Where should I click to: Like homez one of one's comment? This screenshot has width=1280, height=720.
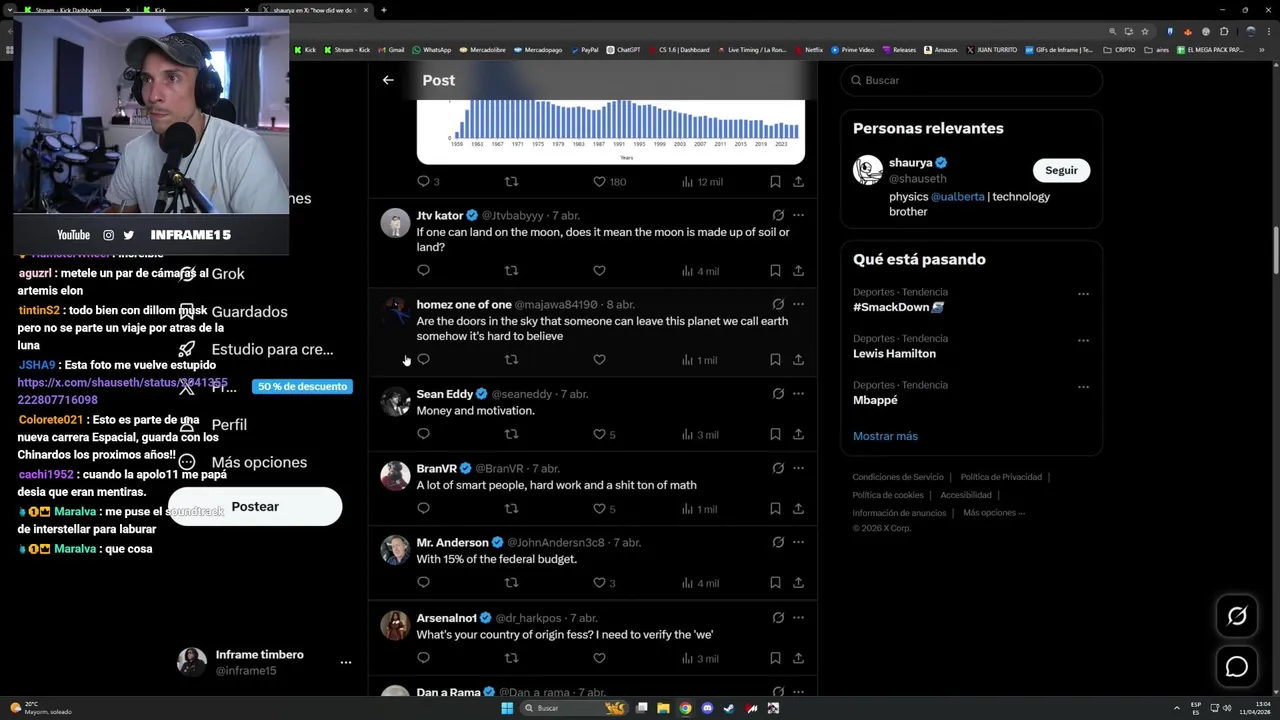pyautogui.click(x=599, y=359)
